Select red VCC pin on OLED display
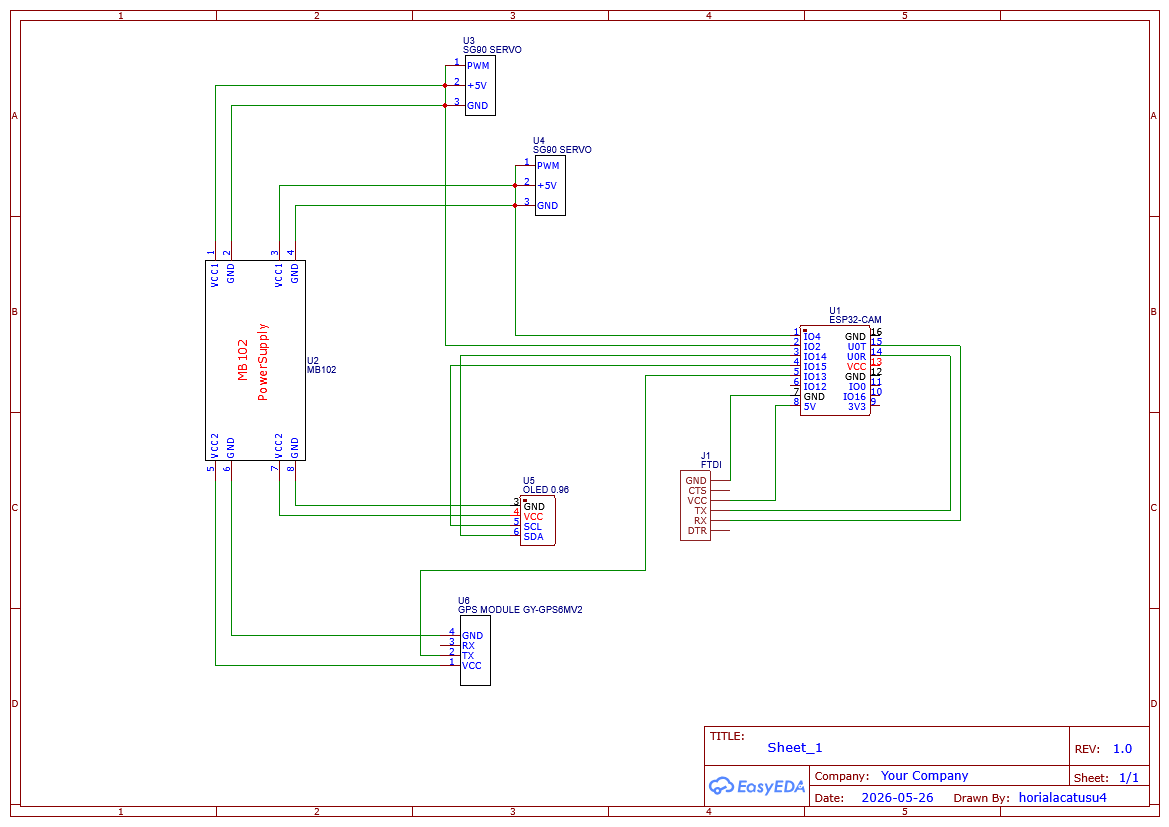Image resolution: width=1169 pixels, height=827 pixels. pyautogui.click(x=533, y=517)
